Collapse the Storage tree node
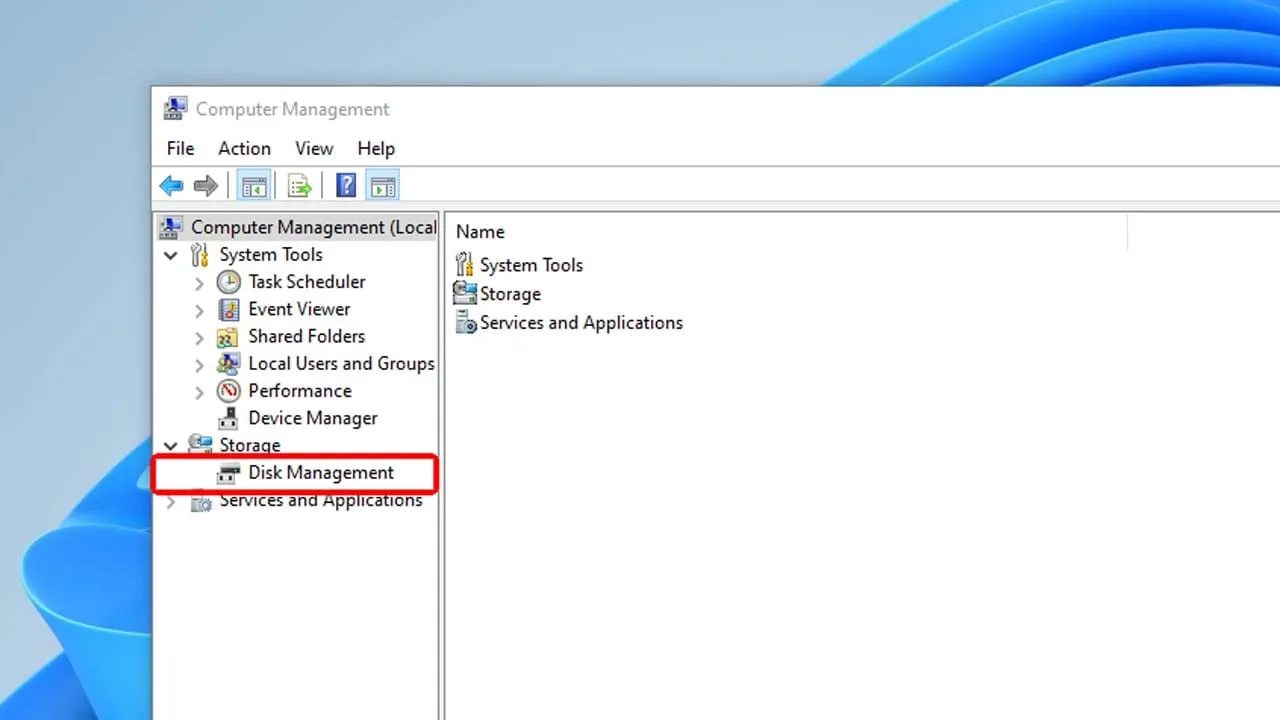1280x720 pixels. (x=171, y=446)
